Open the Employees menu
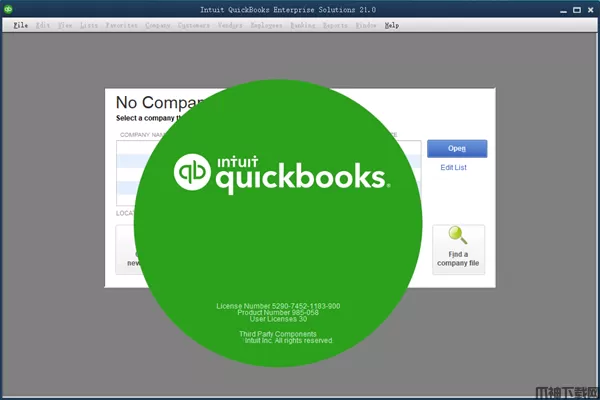 (266, 25)
